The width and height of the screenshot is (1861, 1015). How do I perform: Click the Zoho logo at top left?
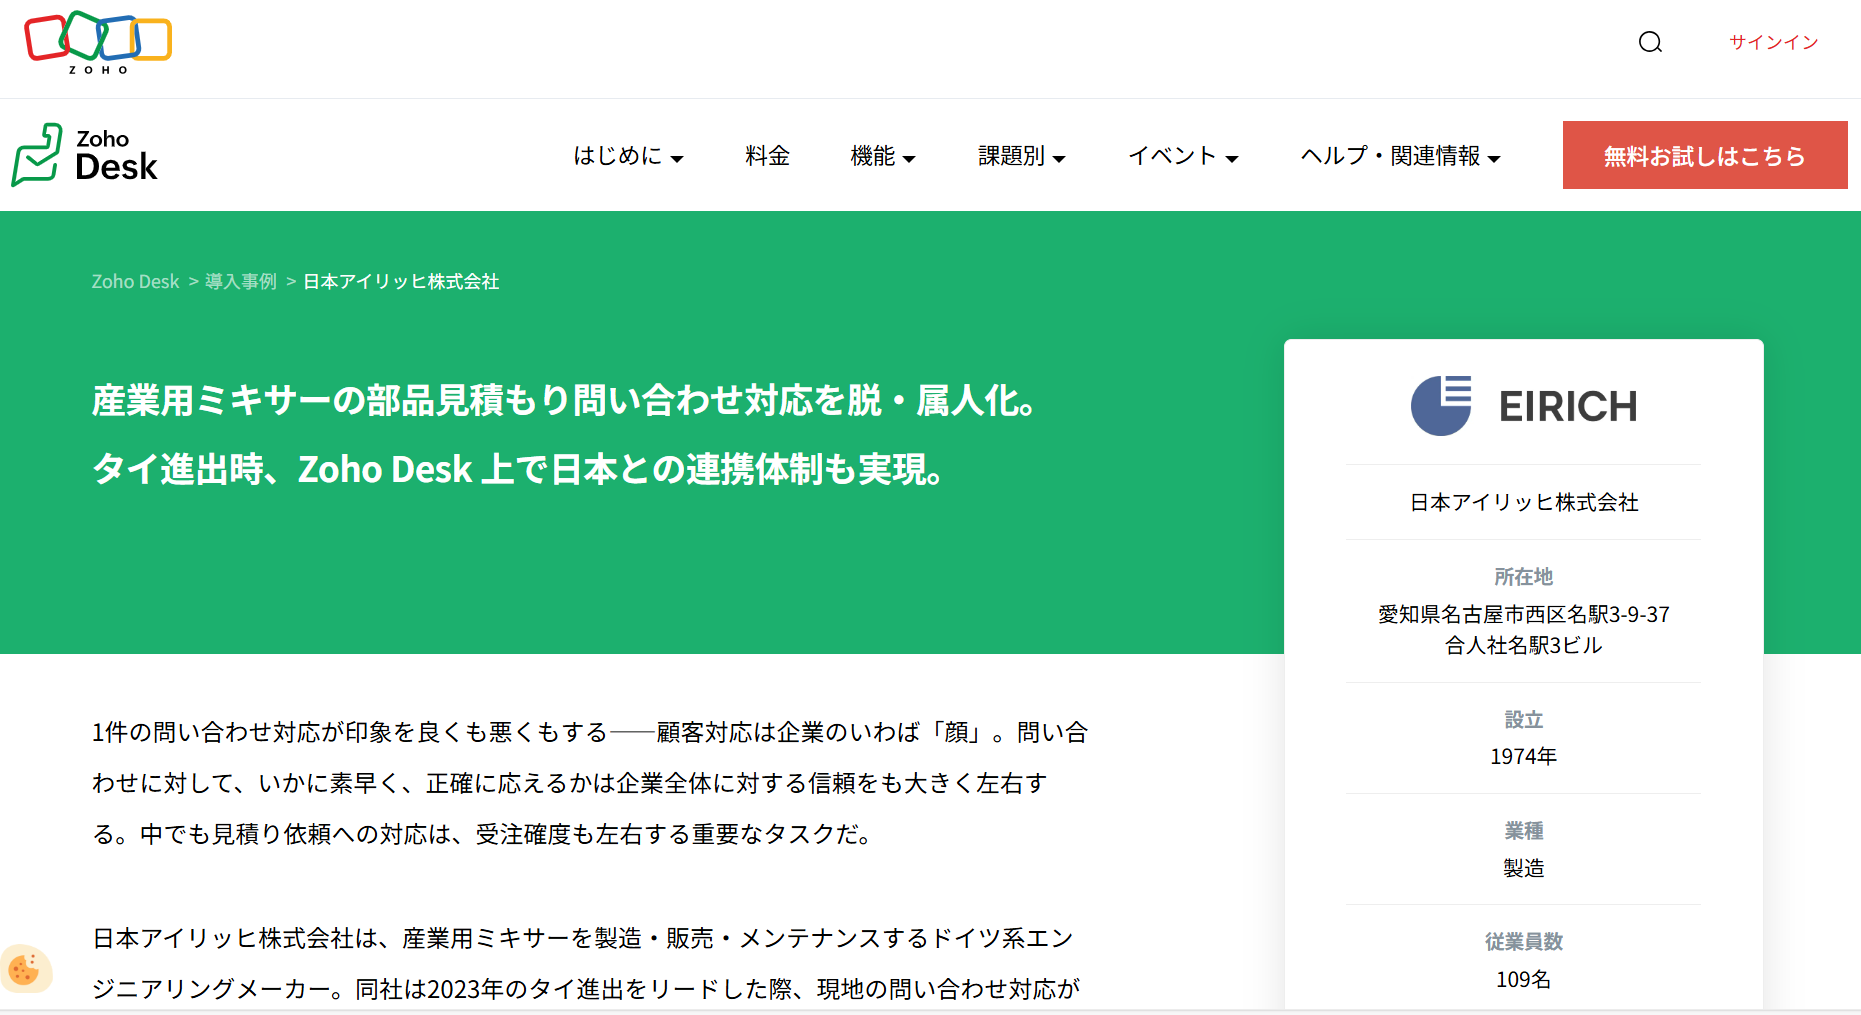[98, 42]
